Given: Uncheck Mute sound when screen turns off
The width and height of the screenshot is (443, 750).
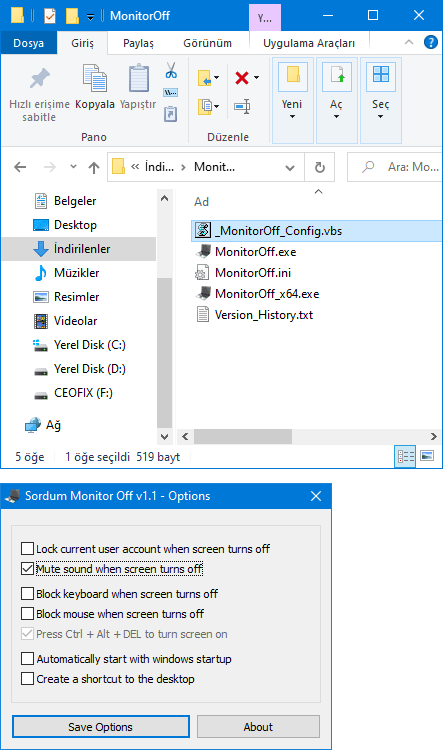Looking at the screenshot, I should [x=27, y=569].
